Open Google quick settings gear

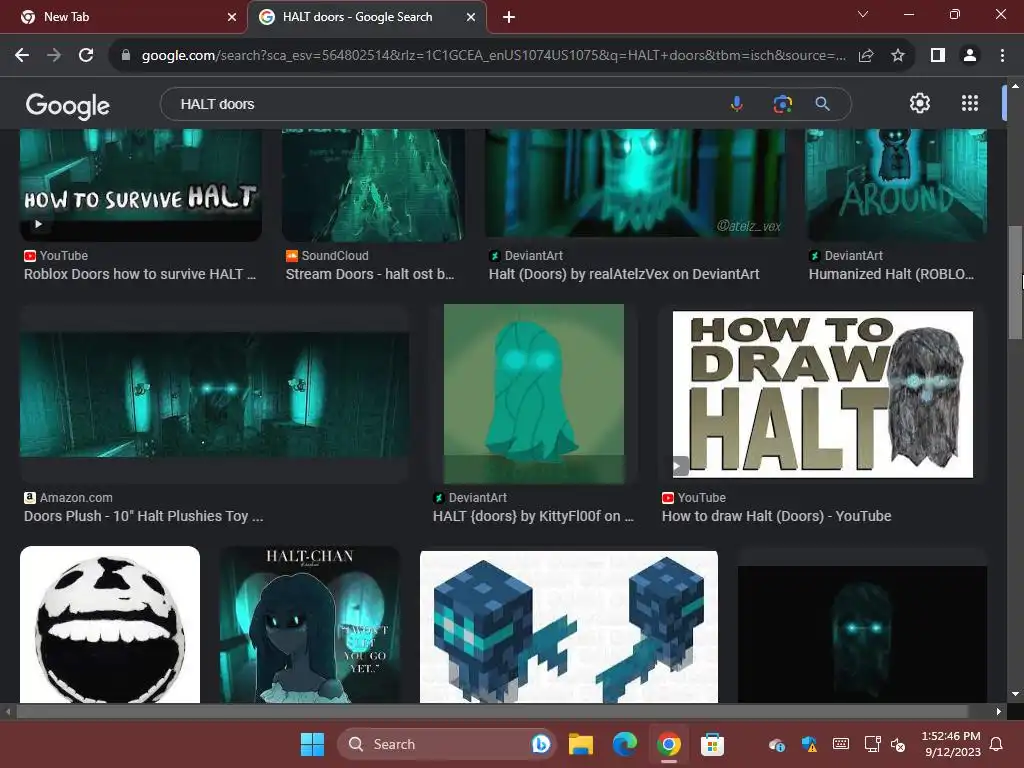click(920, 103)
